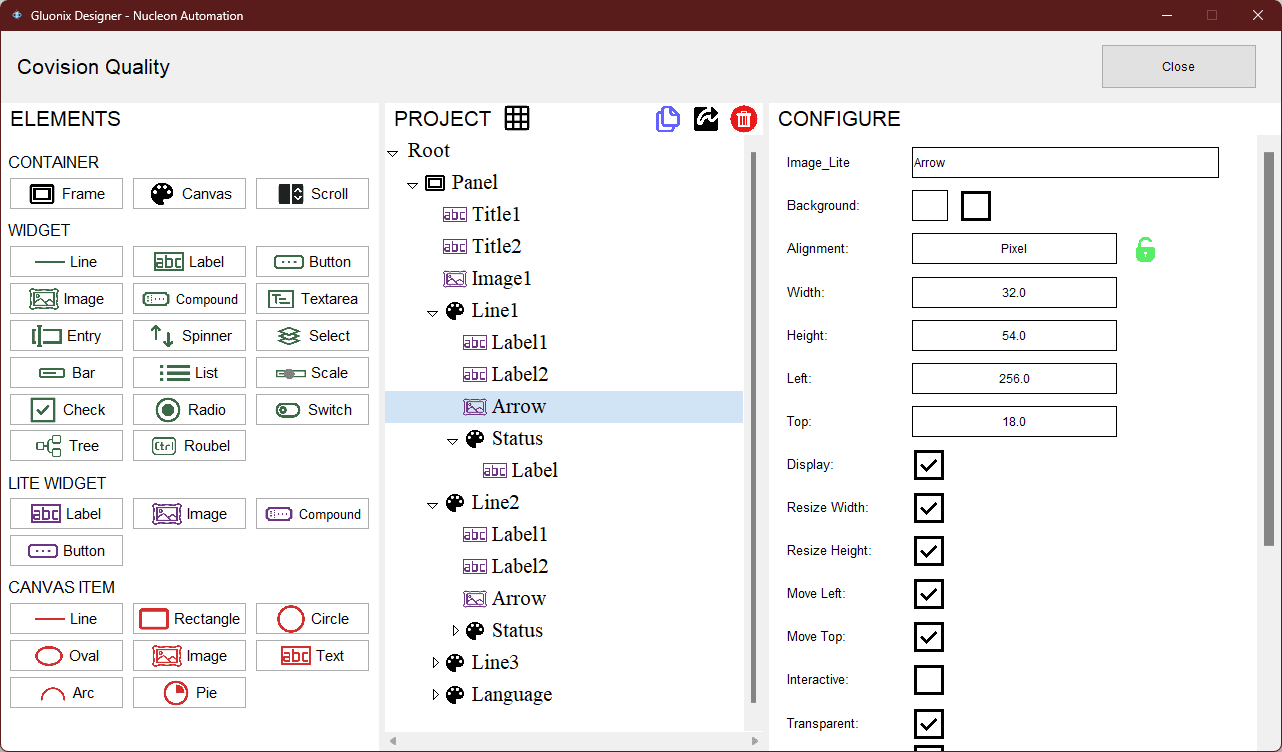Viewport: 1282px width, 752px height.
Task: Uncheck the Transparent option
Action: 928,723
